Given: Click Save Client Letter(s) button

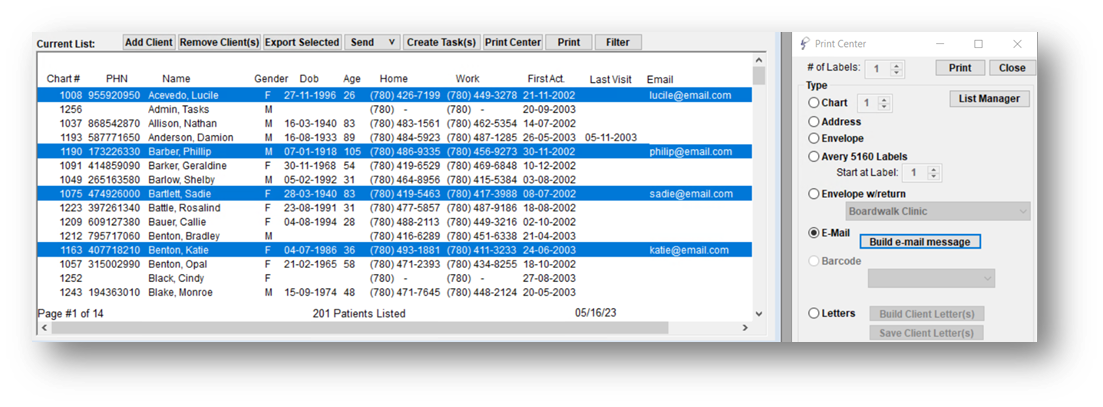Looking at the screenshot, I should [926, 333].
